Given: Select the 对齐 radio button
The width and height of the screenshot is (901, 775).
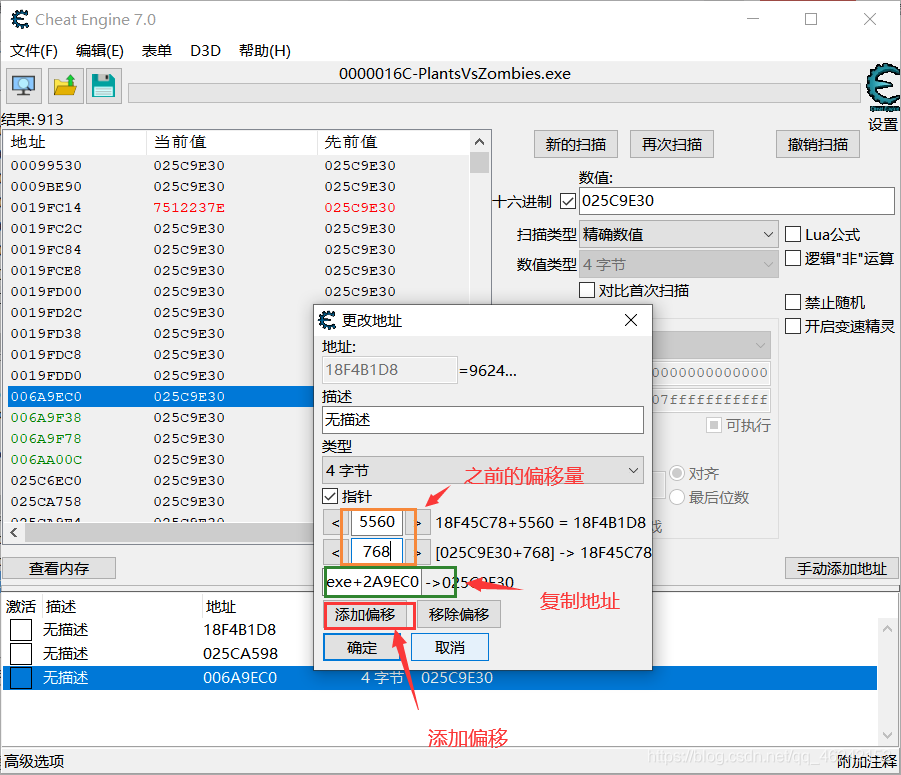Looking at the screenshot, I should 677,473.
